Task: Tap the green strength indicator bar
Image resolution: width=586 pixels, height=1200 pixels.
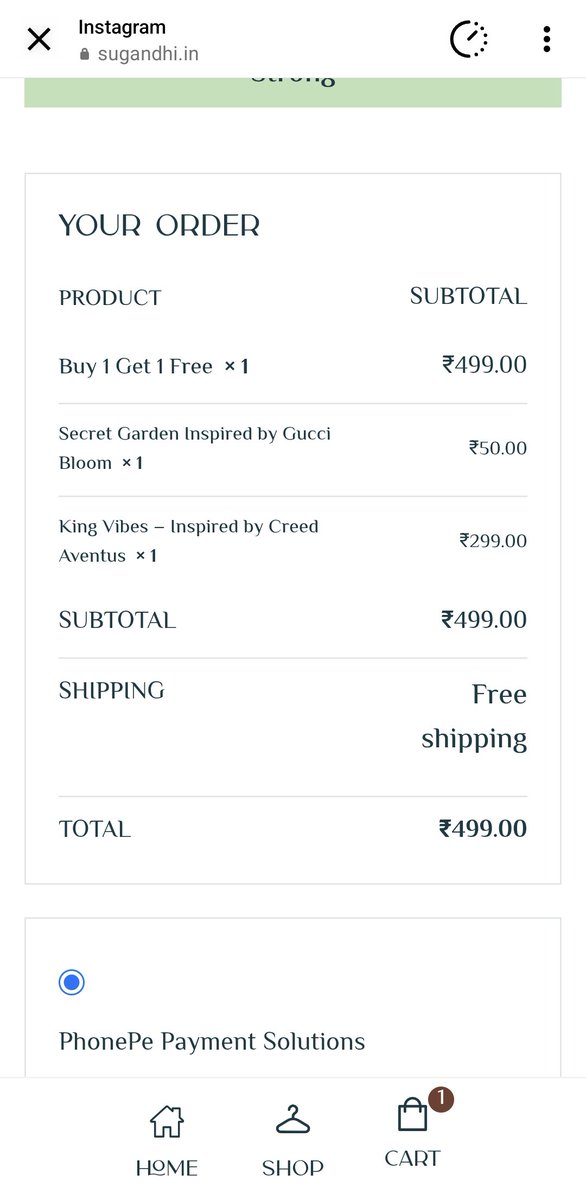Action: coord(293,92)
